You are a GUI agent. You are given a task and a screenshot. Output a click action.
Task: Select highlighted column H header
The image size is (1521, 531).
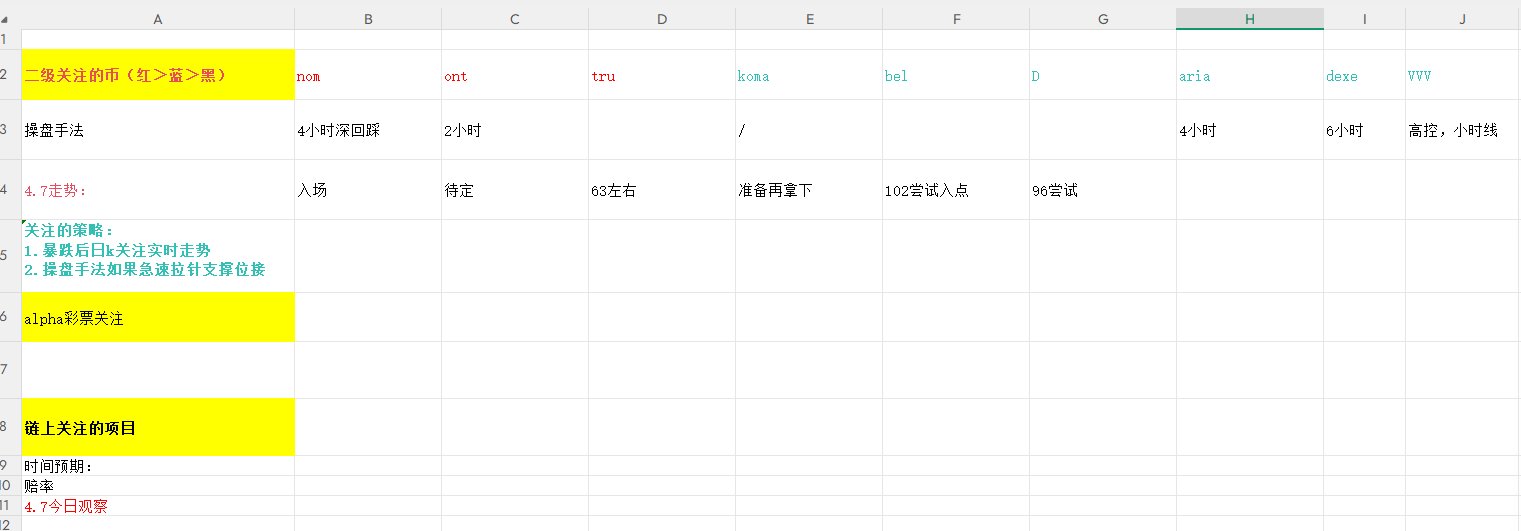point(1250,19)
